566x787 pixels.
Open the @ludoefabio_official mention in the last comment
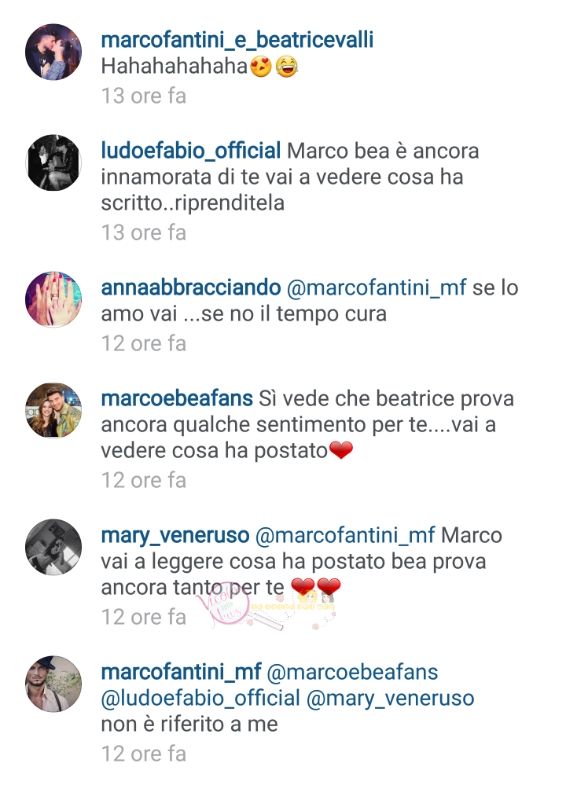[x=201, y=699]
